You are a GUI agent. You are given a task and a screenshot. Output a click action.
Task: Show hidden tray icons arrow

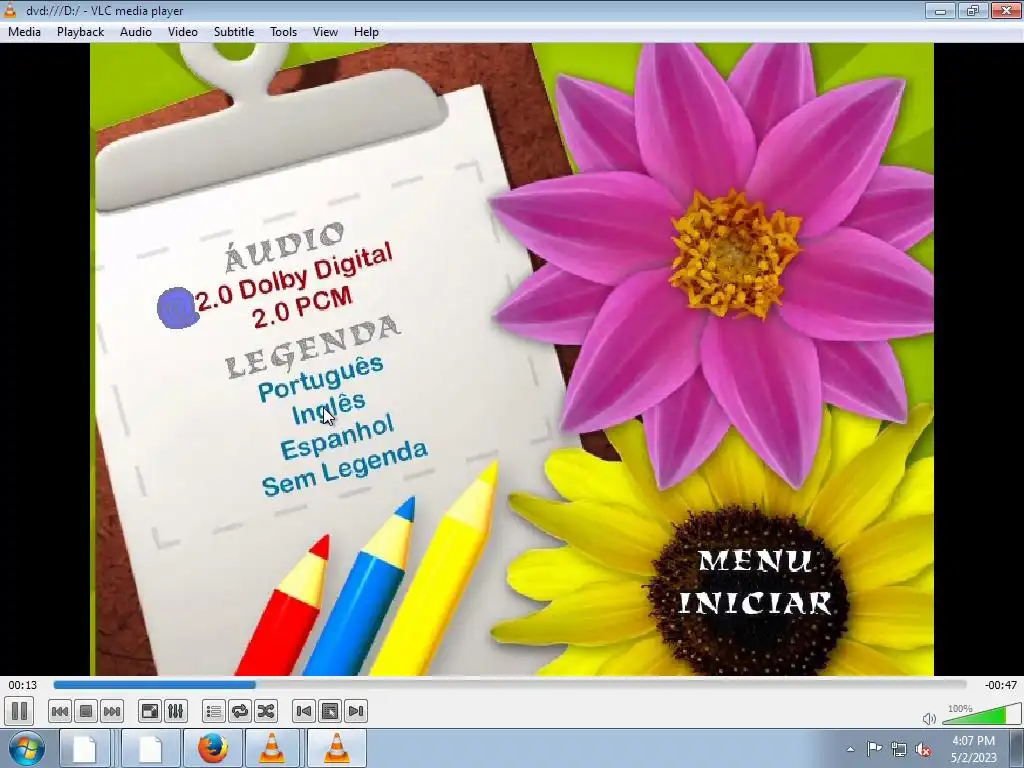(x=850, y=749)
